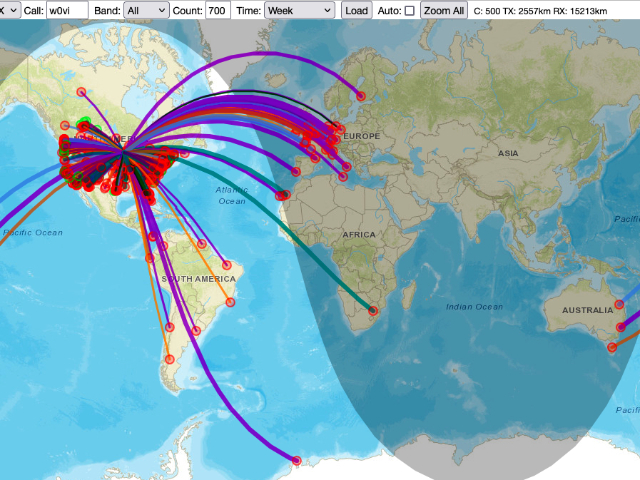
Task: Select the station marker in southern Argentina
Action: [x=169, y=358]
